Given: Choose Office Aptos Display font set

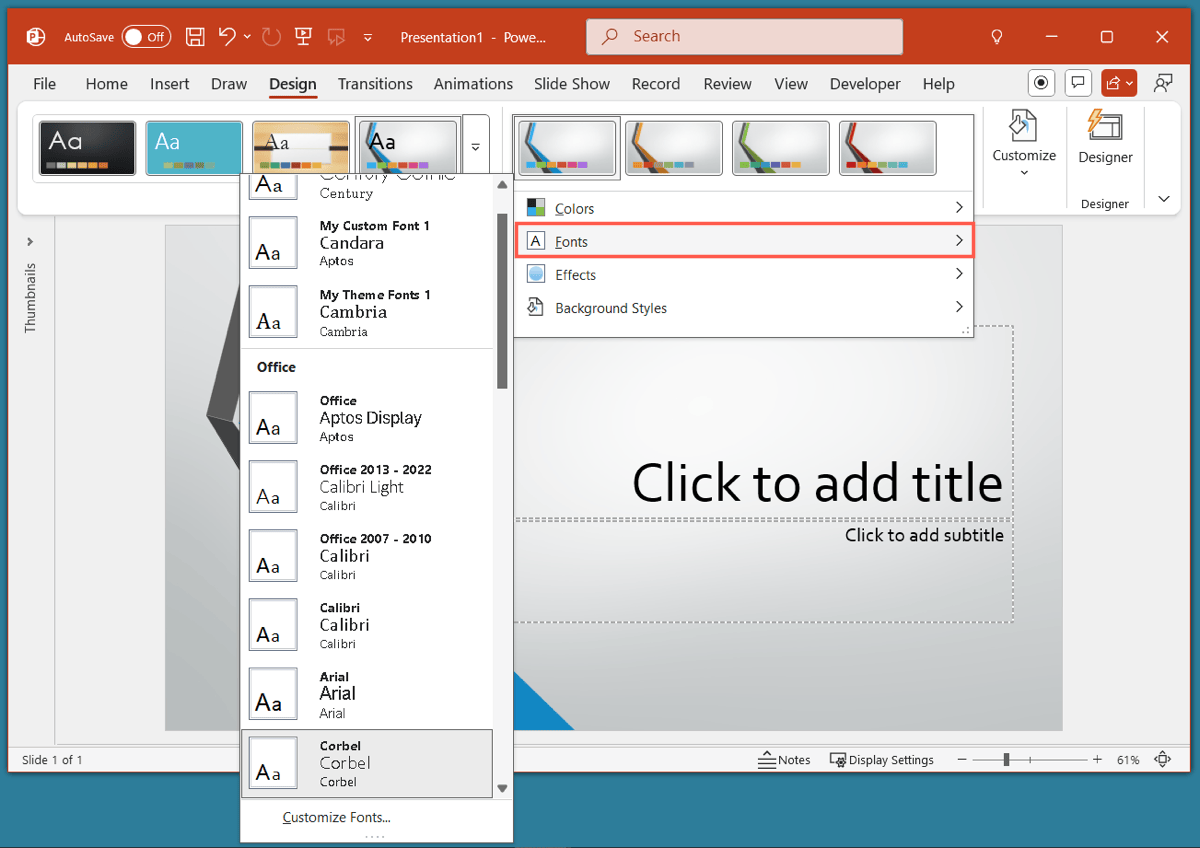Looking at the screenshot, I should pyautogui.click(x=367, y=418).
